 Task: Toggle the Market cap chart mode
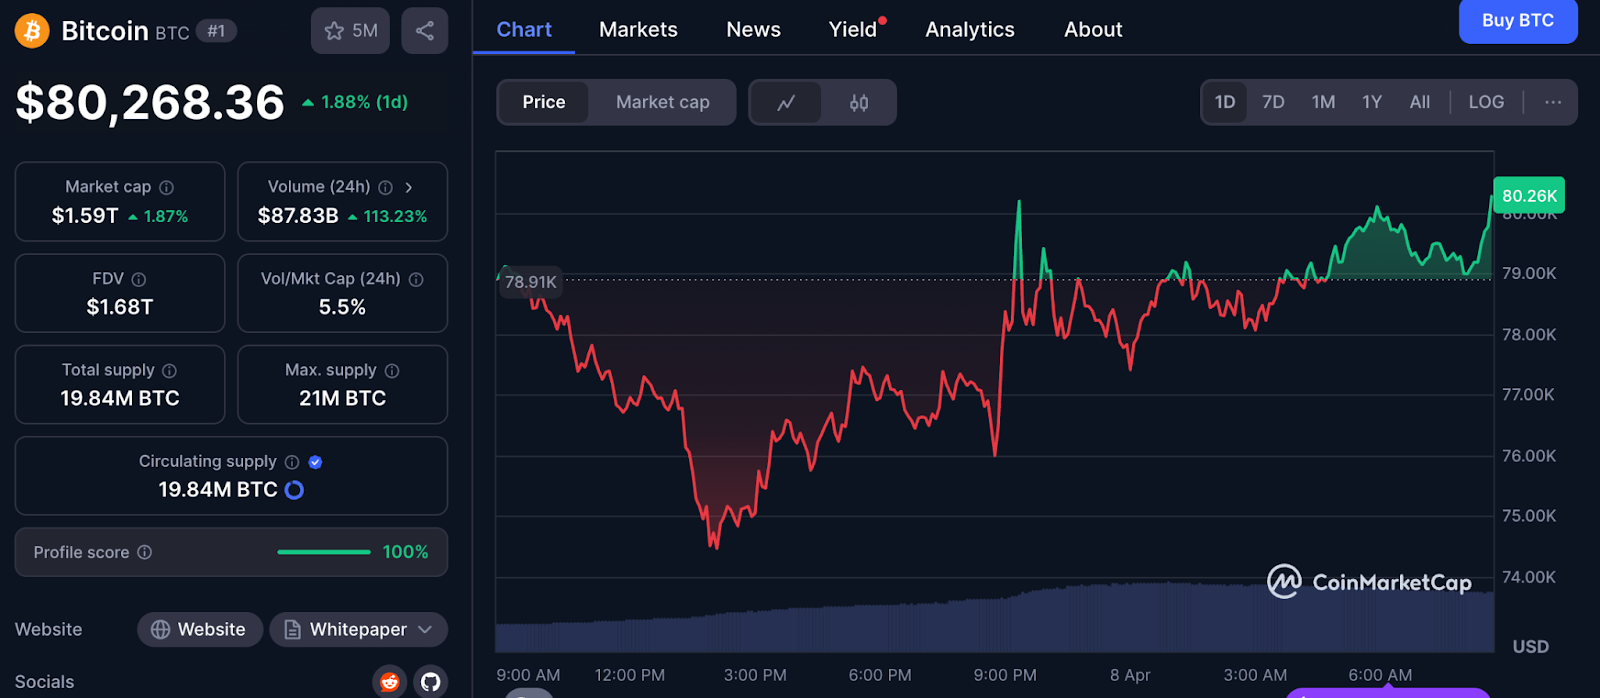tap(662, 102)
